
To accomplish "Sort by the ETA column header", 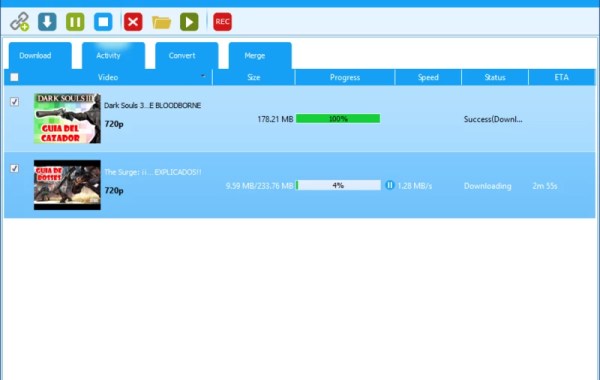I will pyautogui.click(x=562, y=77).
